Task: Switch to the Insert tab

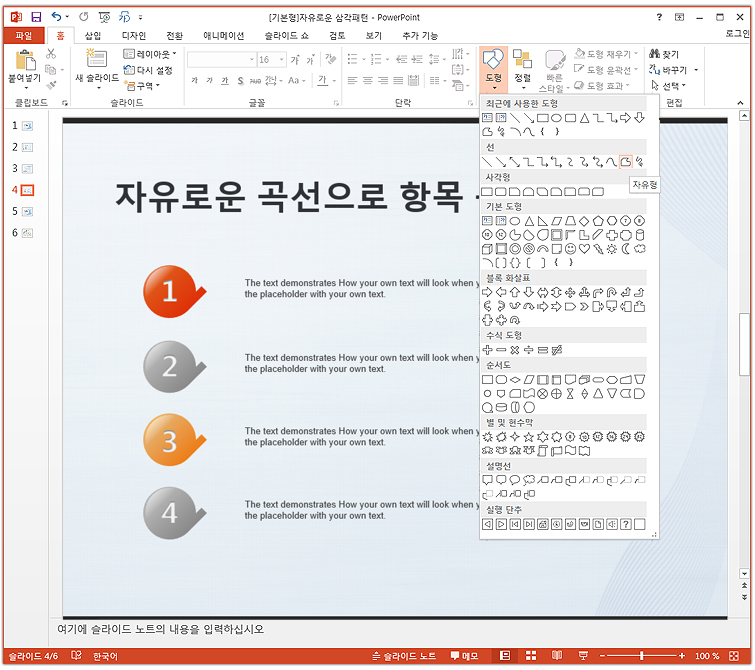Action: coord(92,36)
